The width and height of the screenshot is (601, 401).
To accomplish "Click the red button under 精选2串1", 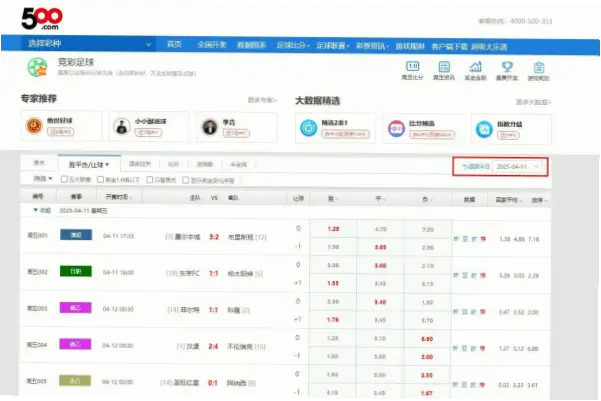I will click(x=346, y=134).
